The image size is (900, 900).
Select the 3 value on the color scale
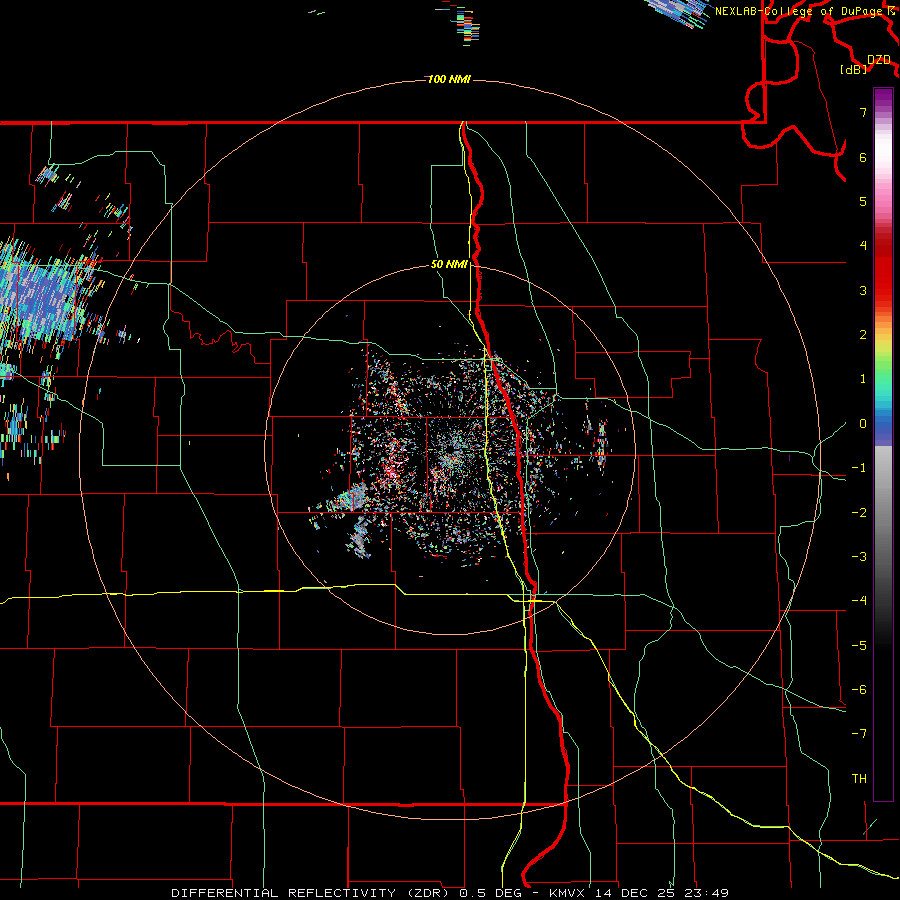click(x=863, y=290)
